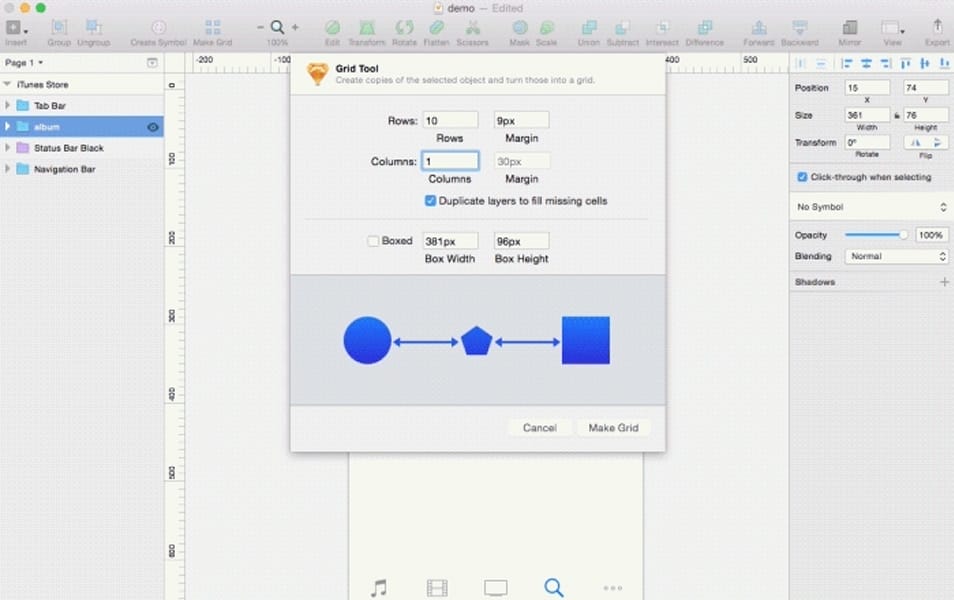This screenshot has width=954, height=600.
Task: Select the Scissors tool
Action: tap(473, 29)
